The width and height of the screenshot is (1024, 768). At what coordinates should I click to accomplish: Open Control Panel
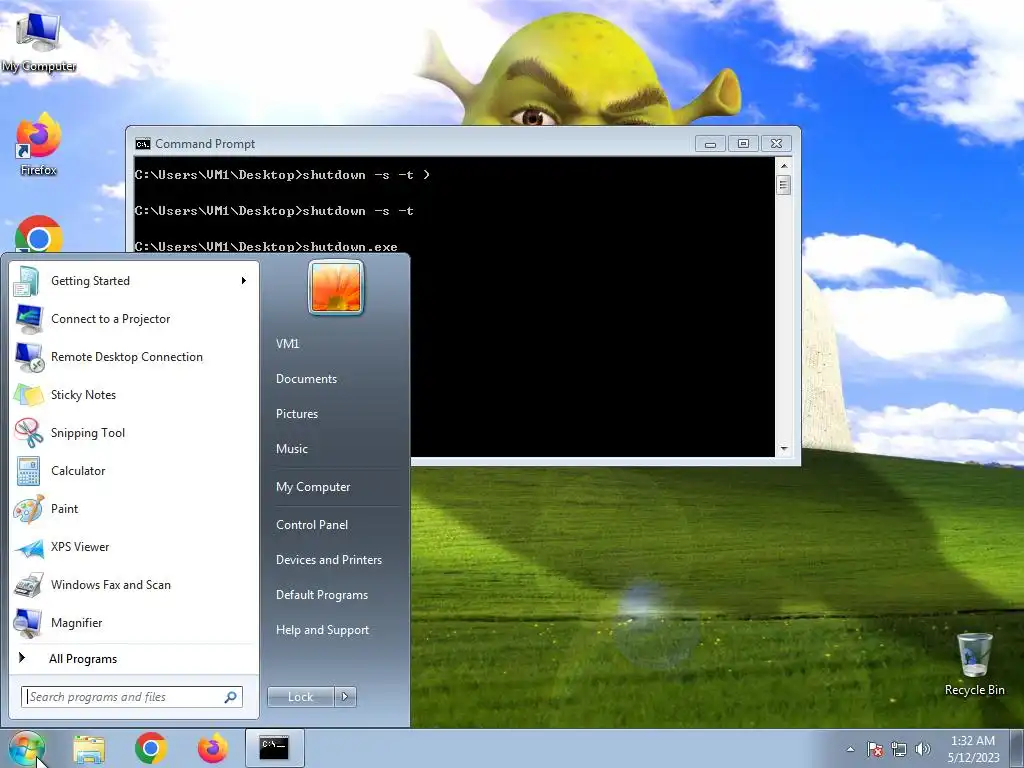pos(312,525)
